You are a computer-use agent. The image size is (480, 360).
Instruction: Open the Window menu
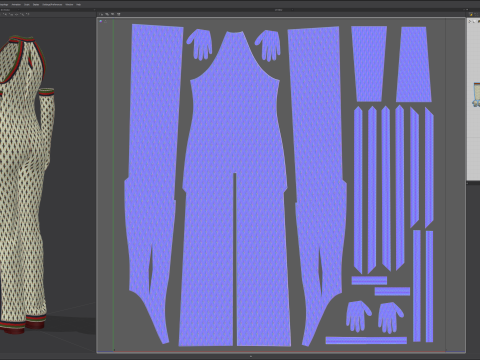click(69, 5)
